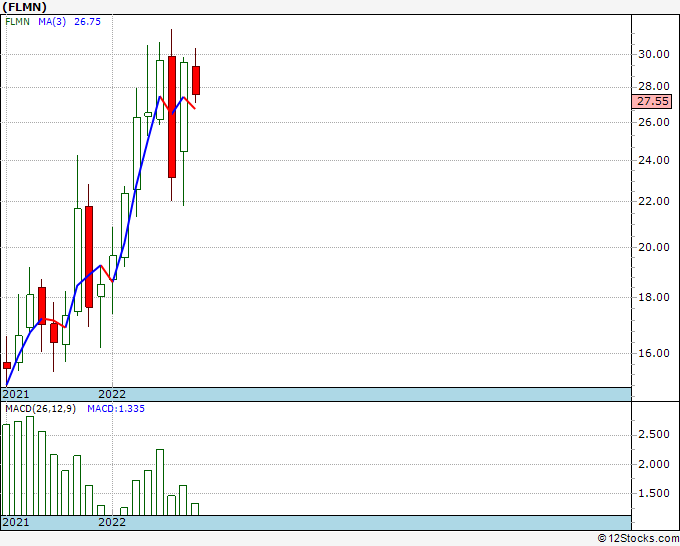Click the last MACD histogram bar

(x=195, y=509)
